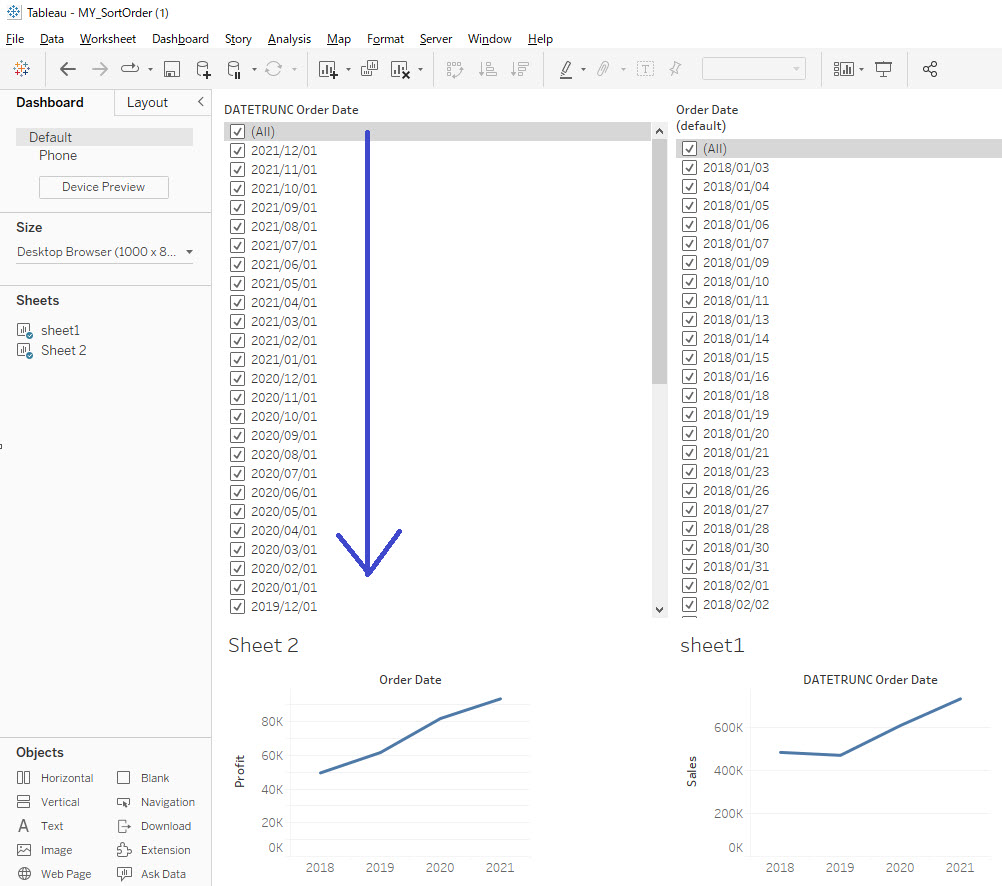Click the Swap Rows and Columns icon
Image resolution: width=1002 pixels, height=886 pixels.
(454, 69)
